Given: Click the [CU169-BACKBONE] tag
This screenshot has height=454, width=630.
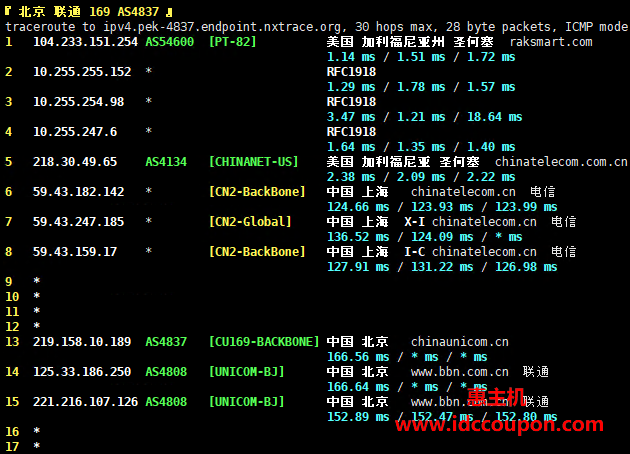Looking at the screenshot, I should (x=264, y=342).
